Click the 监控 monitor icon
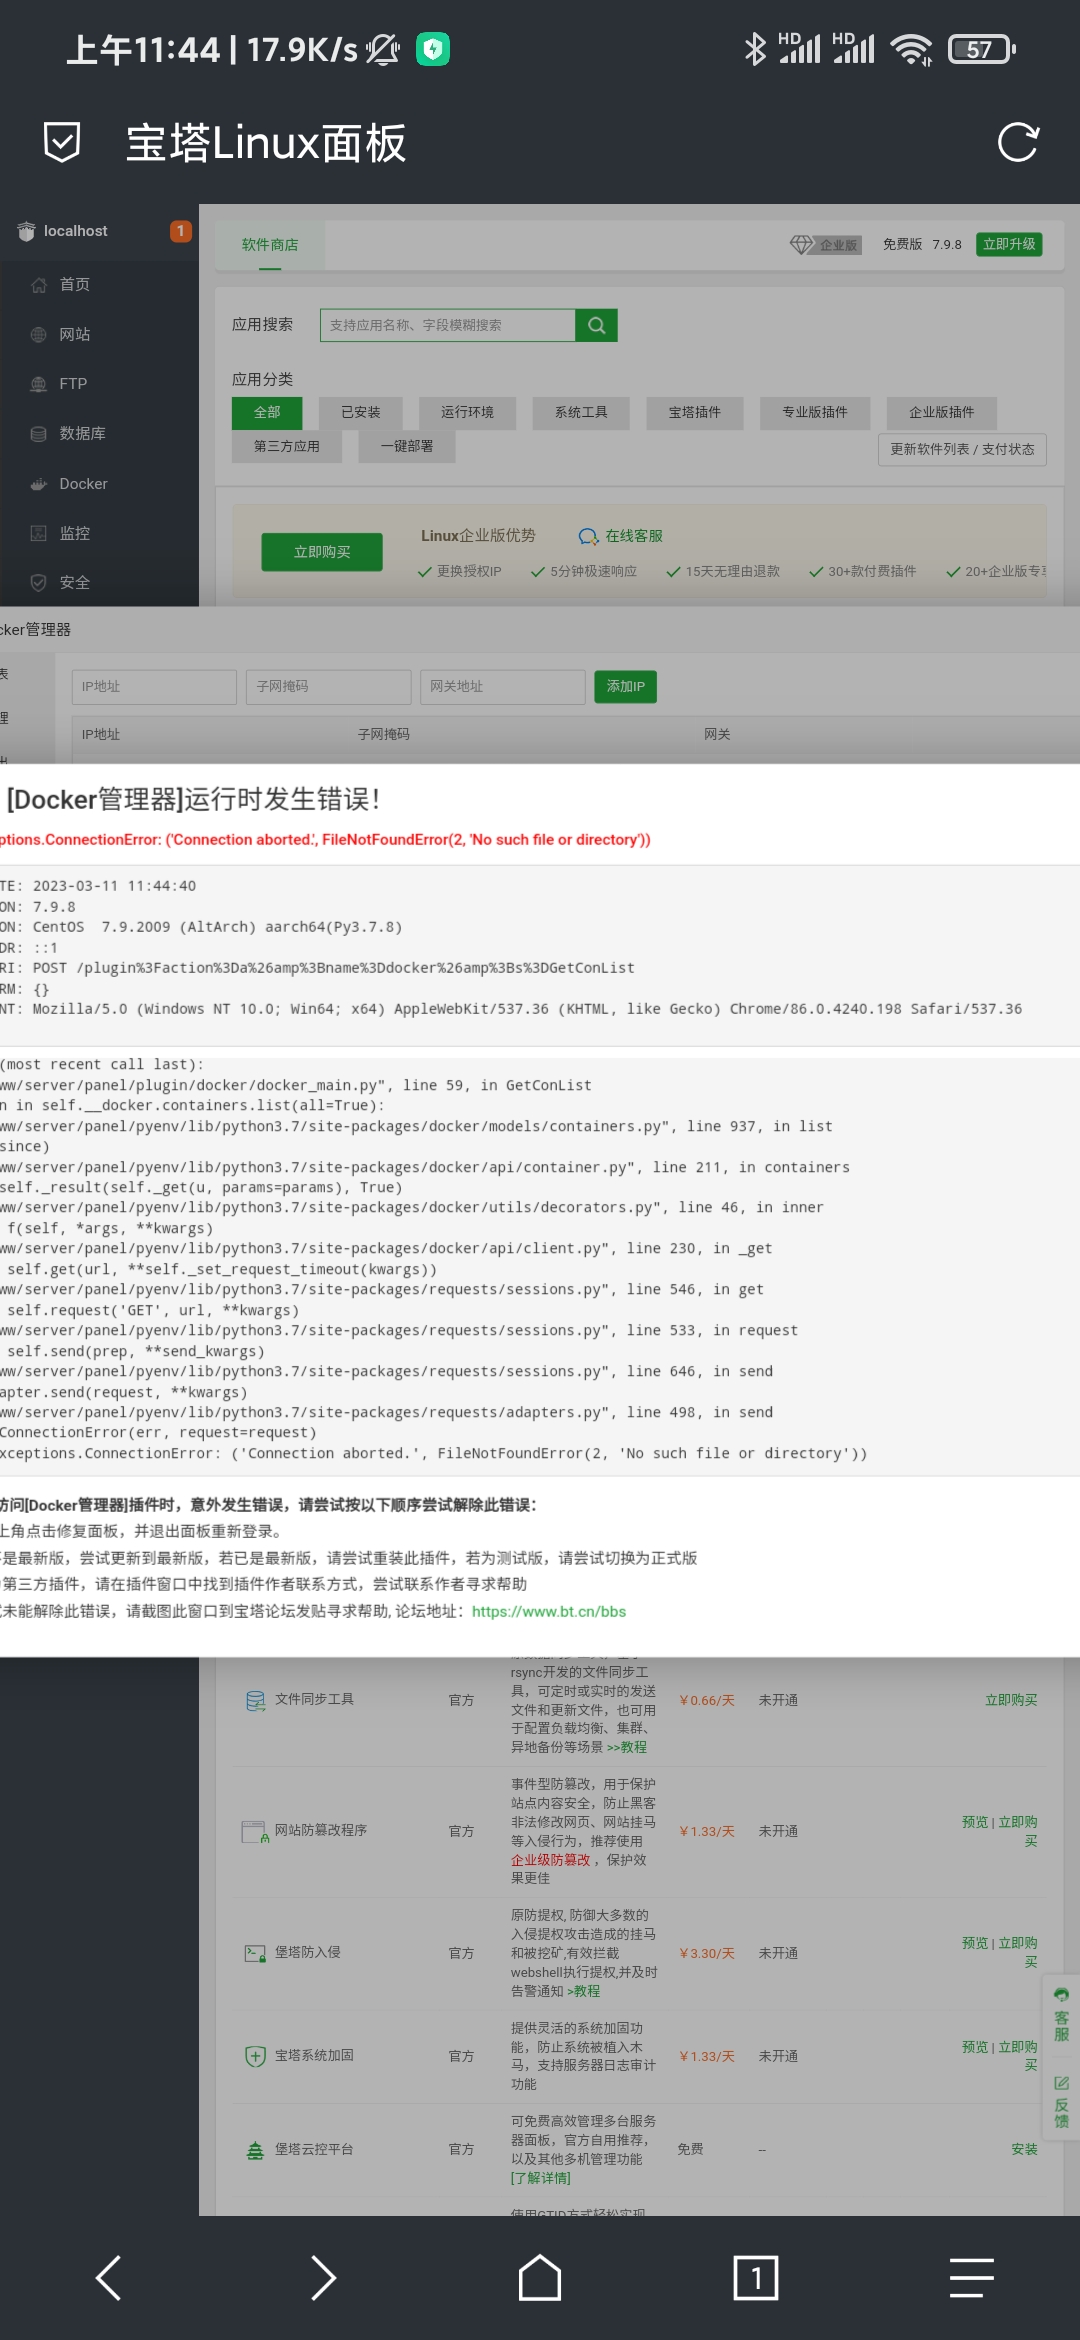This screenshot has width=1080, height=2340. click(x=39, y=533)
